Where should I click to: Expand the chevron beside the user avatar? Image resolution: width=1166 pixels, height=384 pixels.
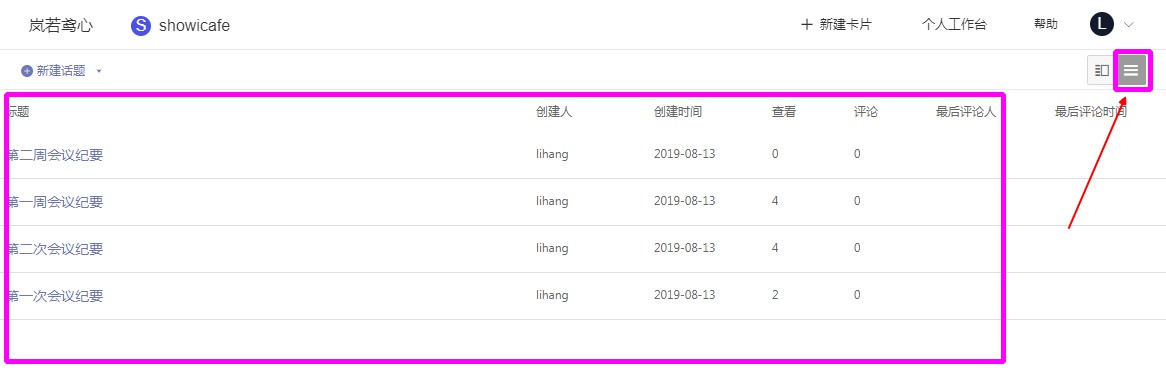pos(1128,25)
